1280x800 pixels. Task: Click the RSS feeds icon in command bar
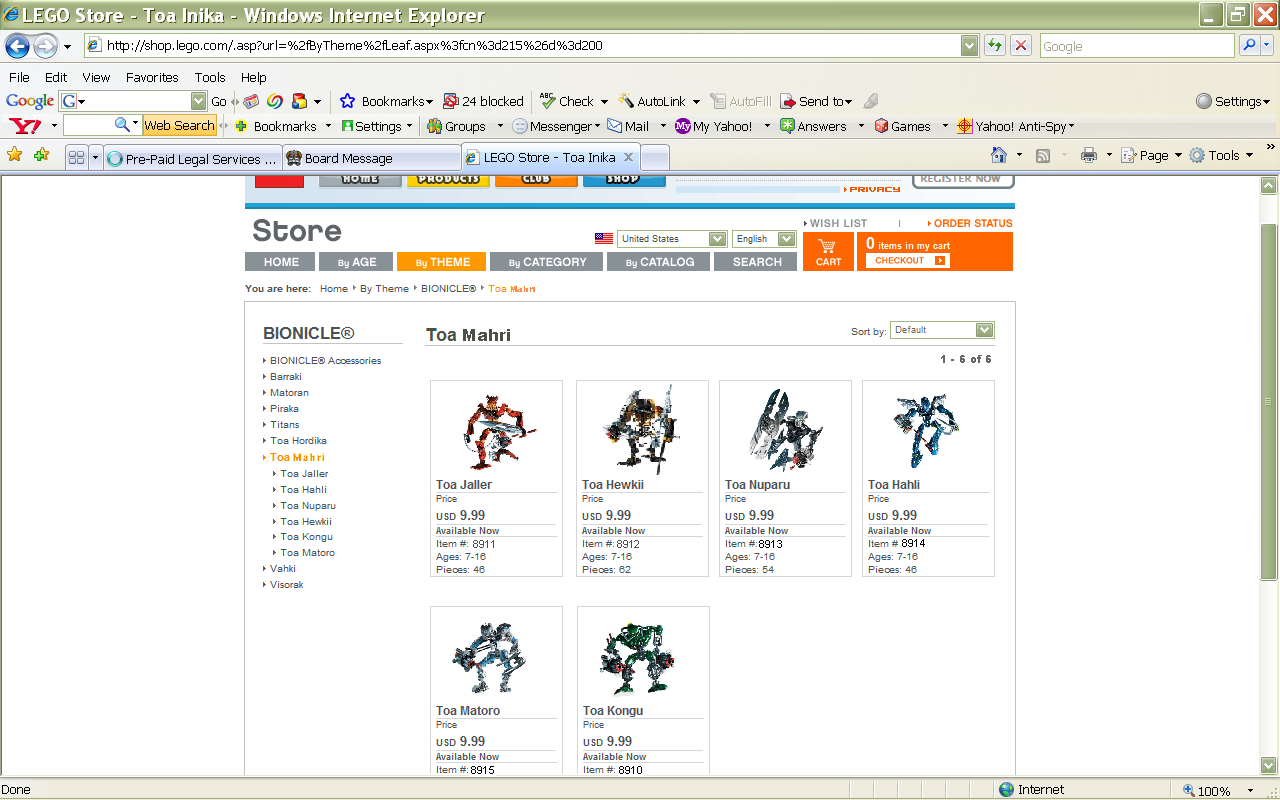1043,156
